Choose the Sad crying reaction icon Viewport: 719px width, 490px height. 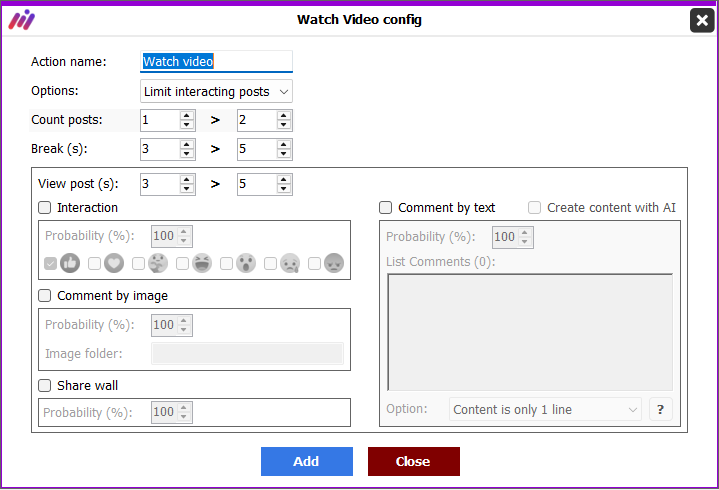pos(290,264)
